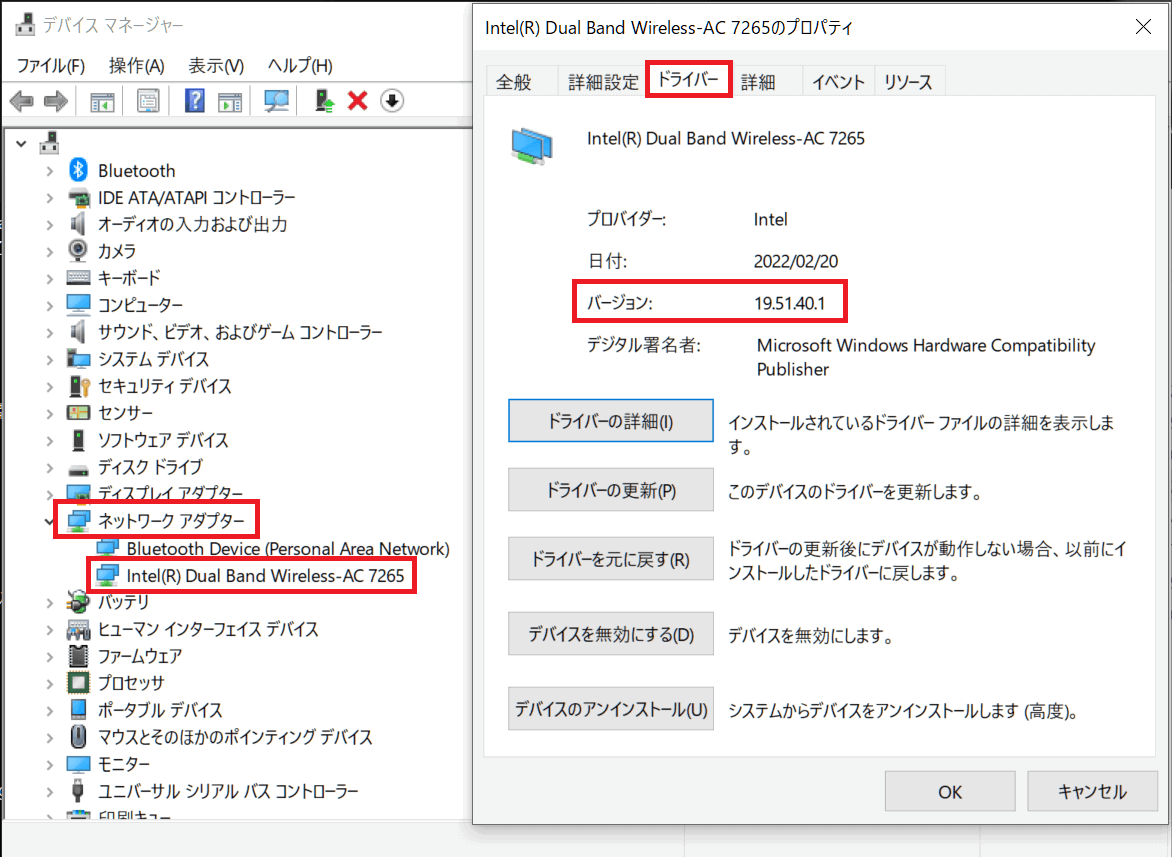Click the circled down-arrow disable device icon

(392, 100)
